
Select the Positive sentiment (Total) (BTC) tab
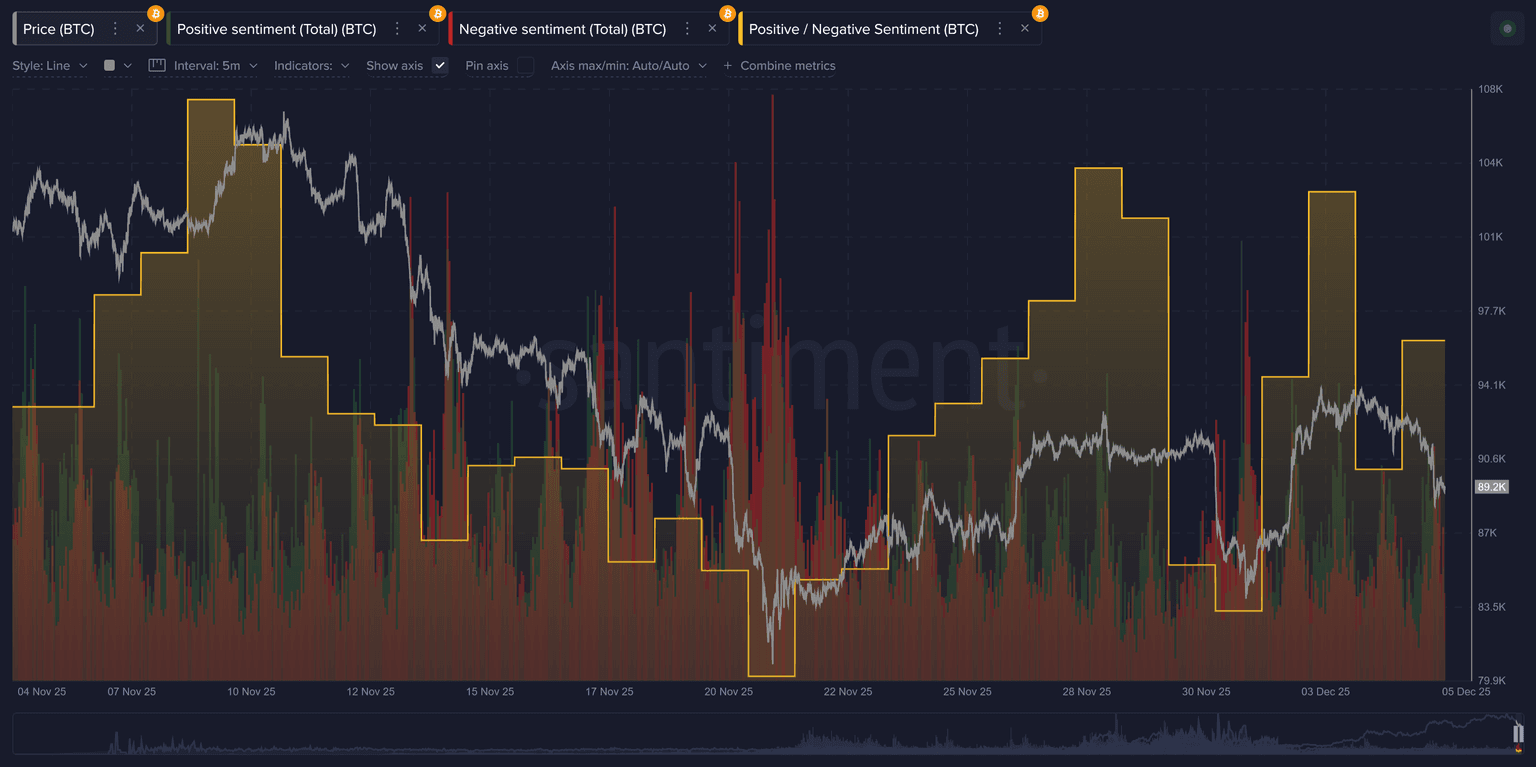[276, 29]
